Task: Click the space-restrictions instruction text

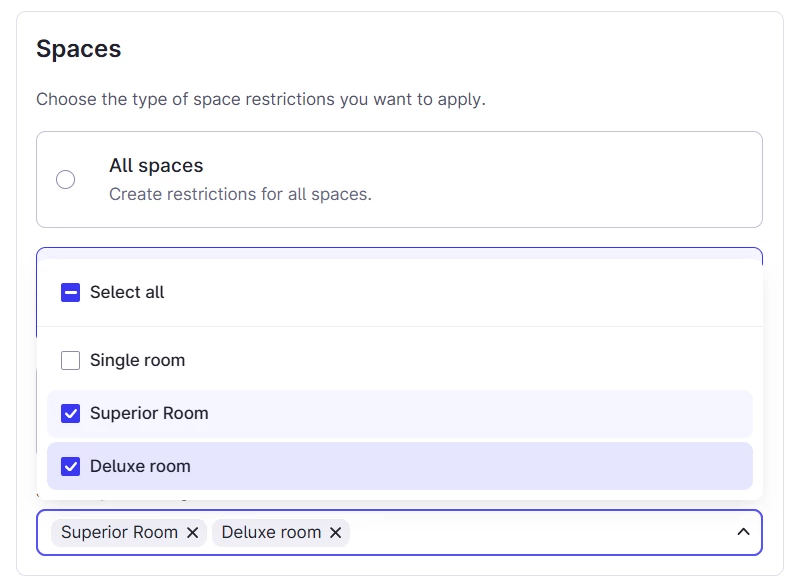Action: click(x=260, y=100)
